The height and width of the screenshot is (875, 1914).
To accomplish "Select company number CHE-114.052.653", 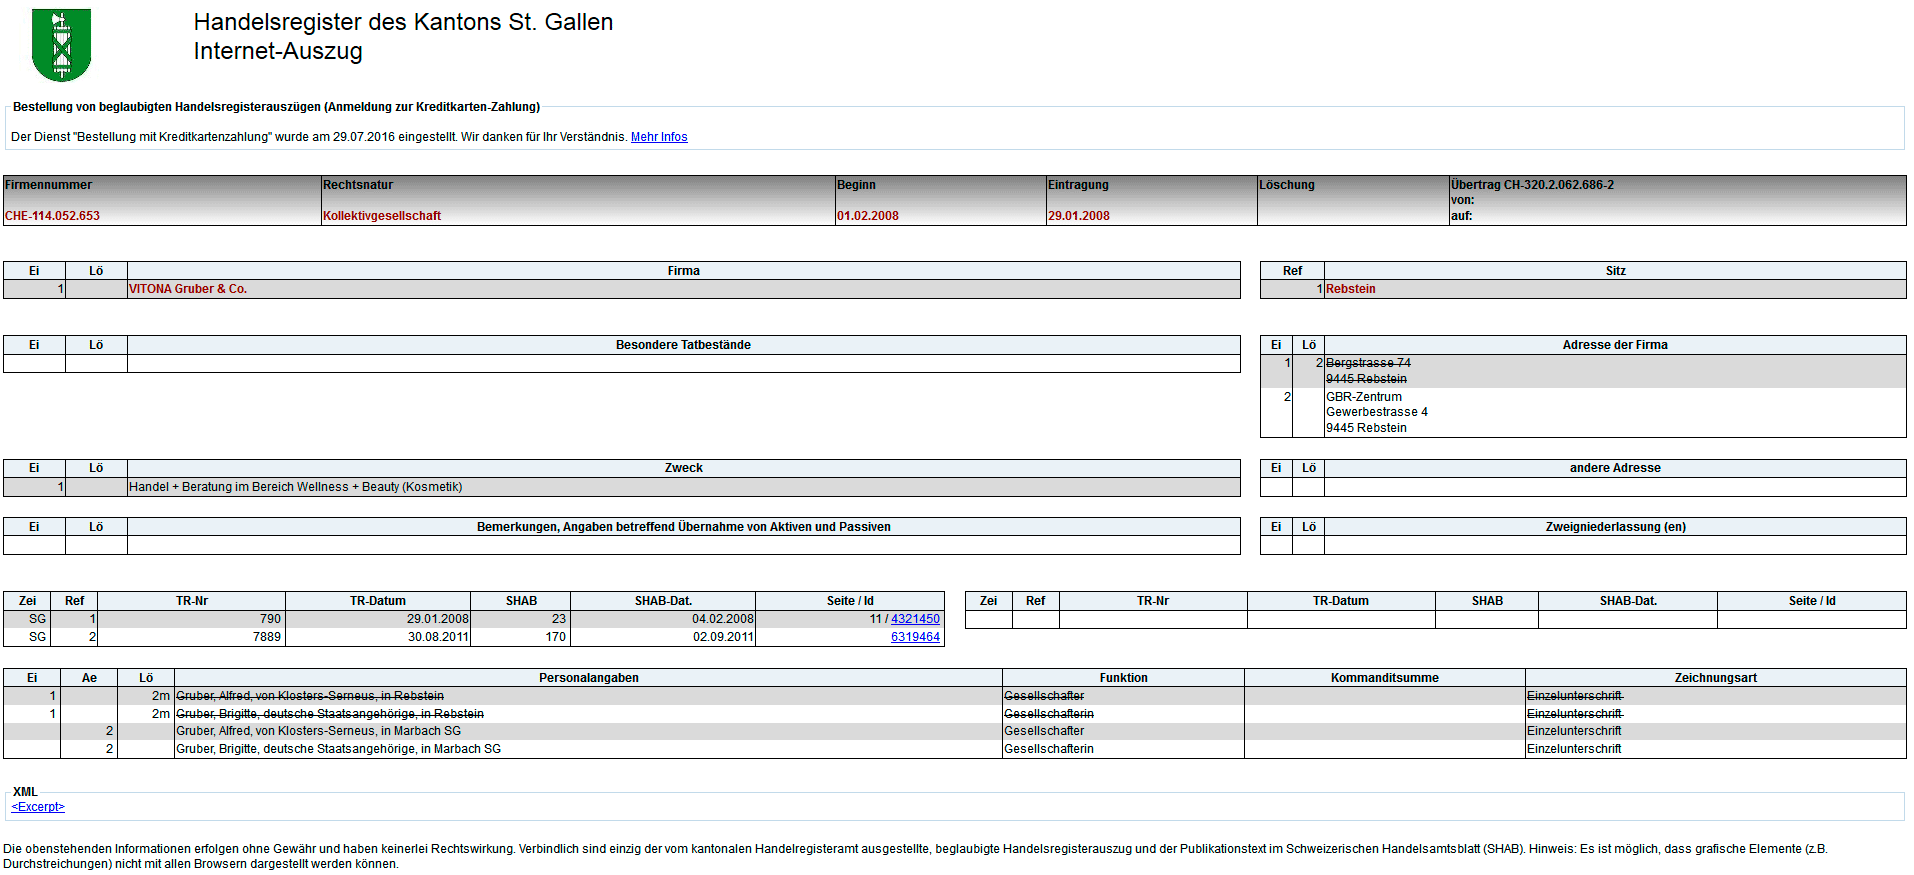I will coord(52,216).
